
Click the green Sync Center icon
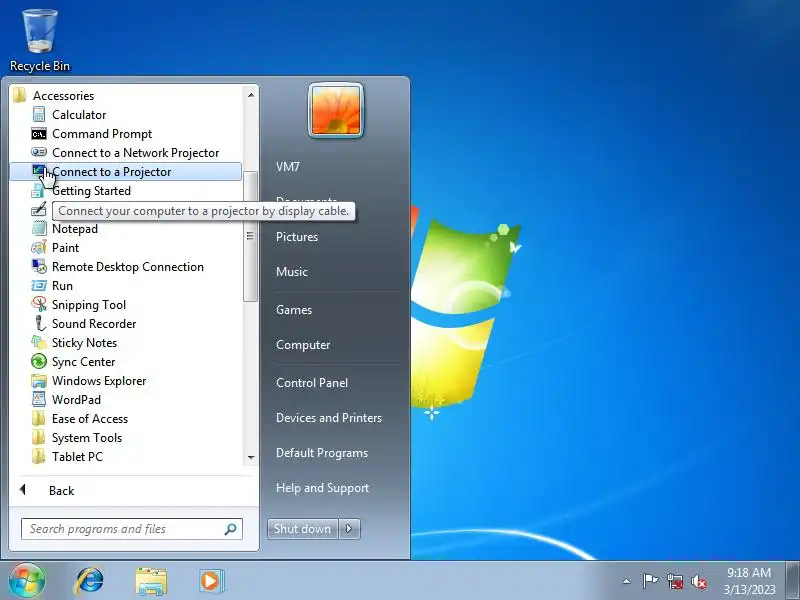pos(39,361)
